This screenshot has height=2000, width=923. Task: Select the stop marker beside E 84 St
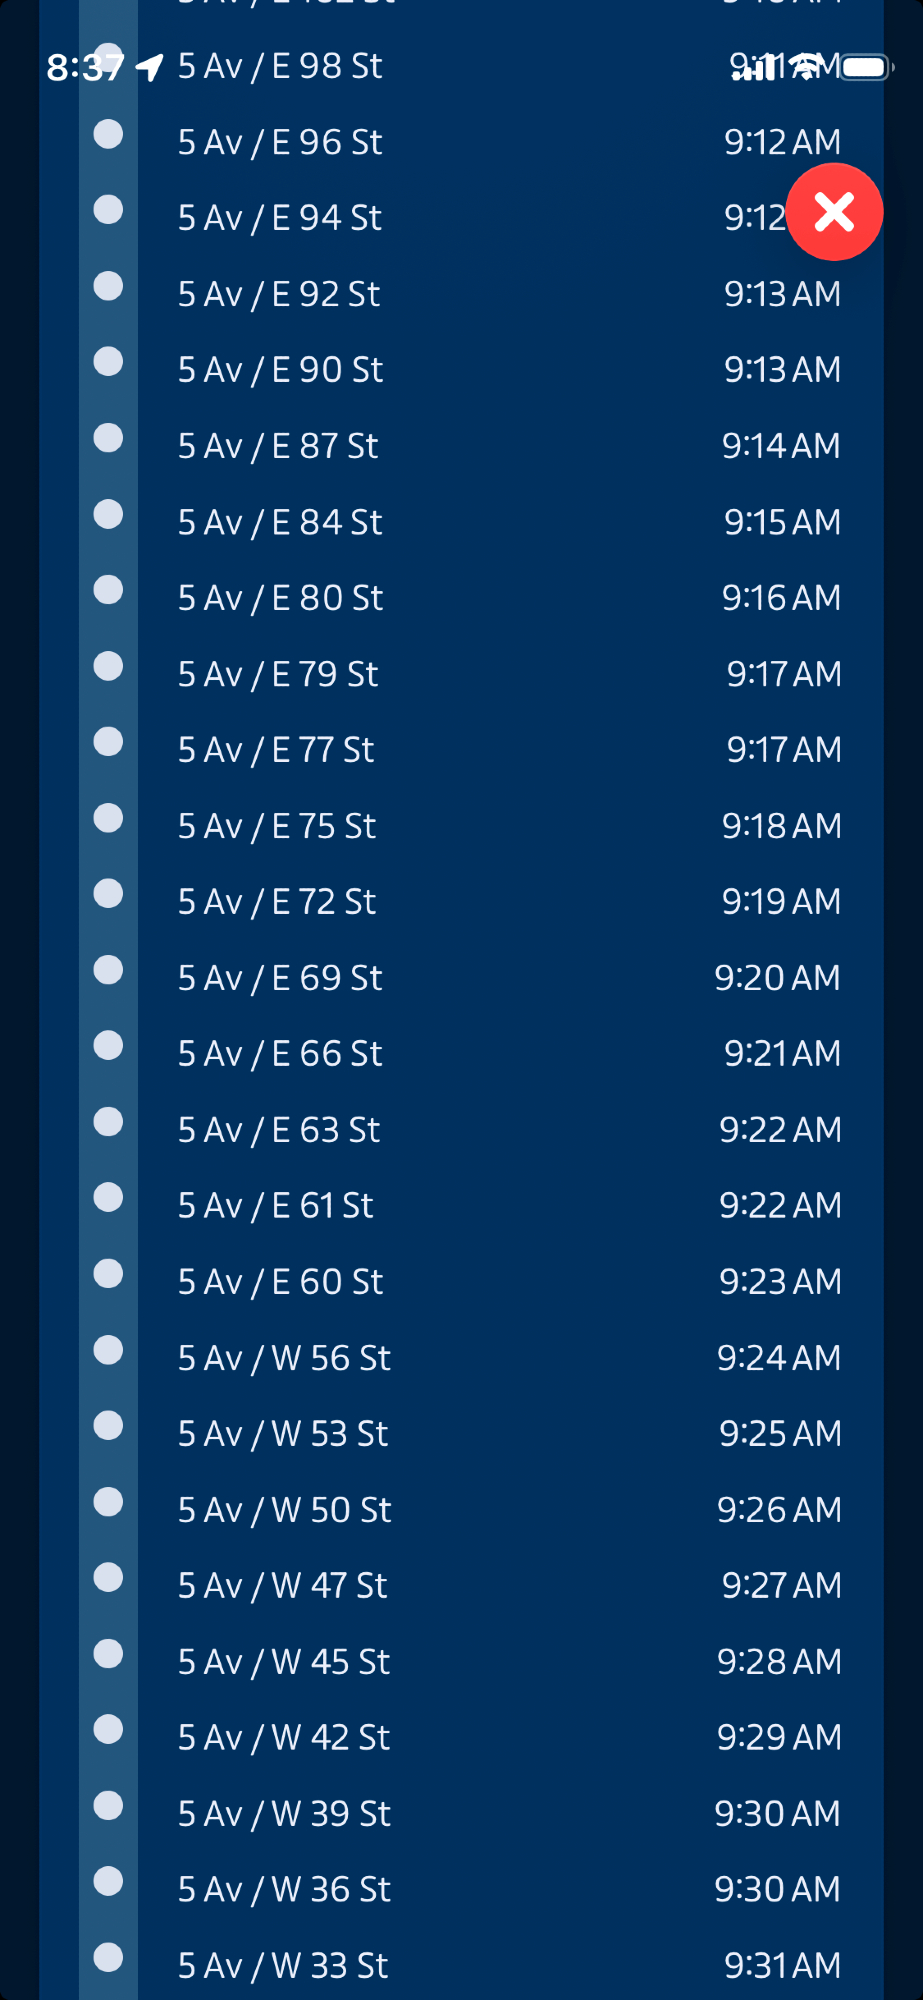click(x=108, y=514)
